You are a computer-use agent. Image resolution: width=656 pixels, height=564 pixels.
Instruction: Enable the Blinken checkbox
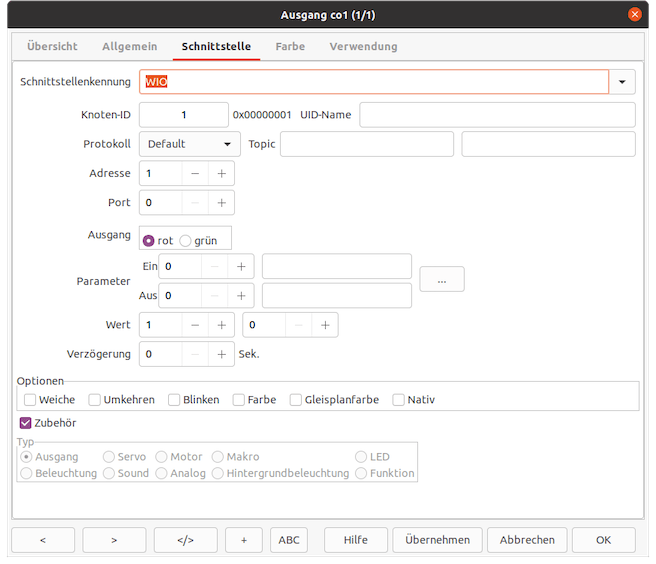pos(174,400)
